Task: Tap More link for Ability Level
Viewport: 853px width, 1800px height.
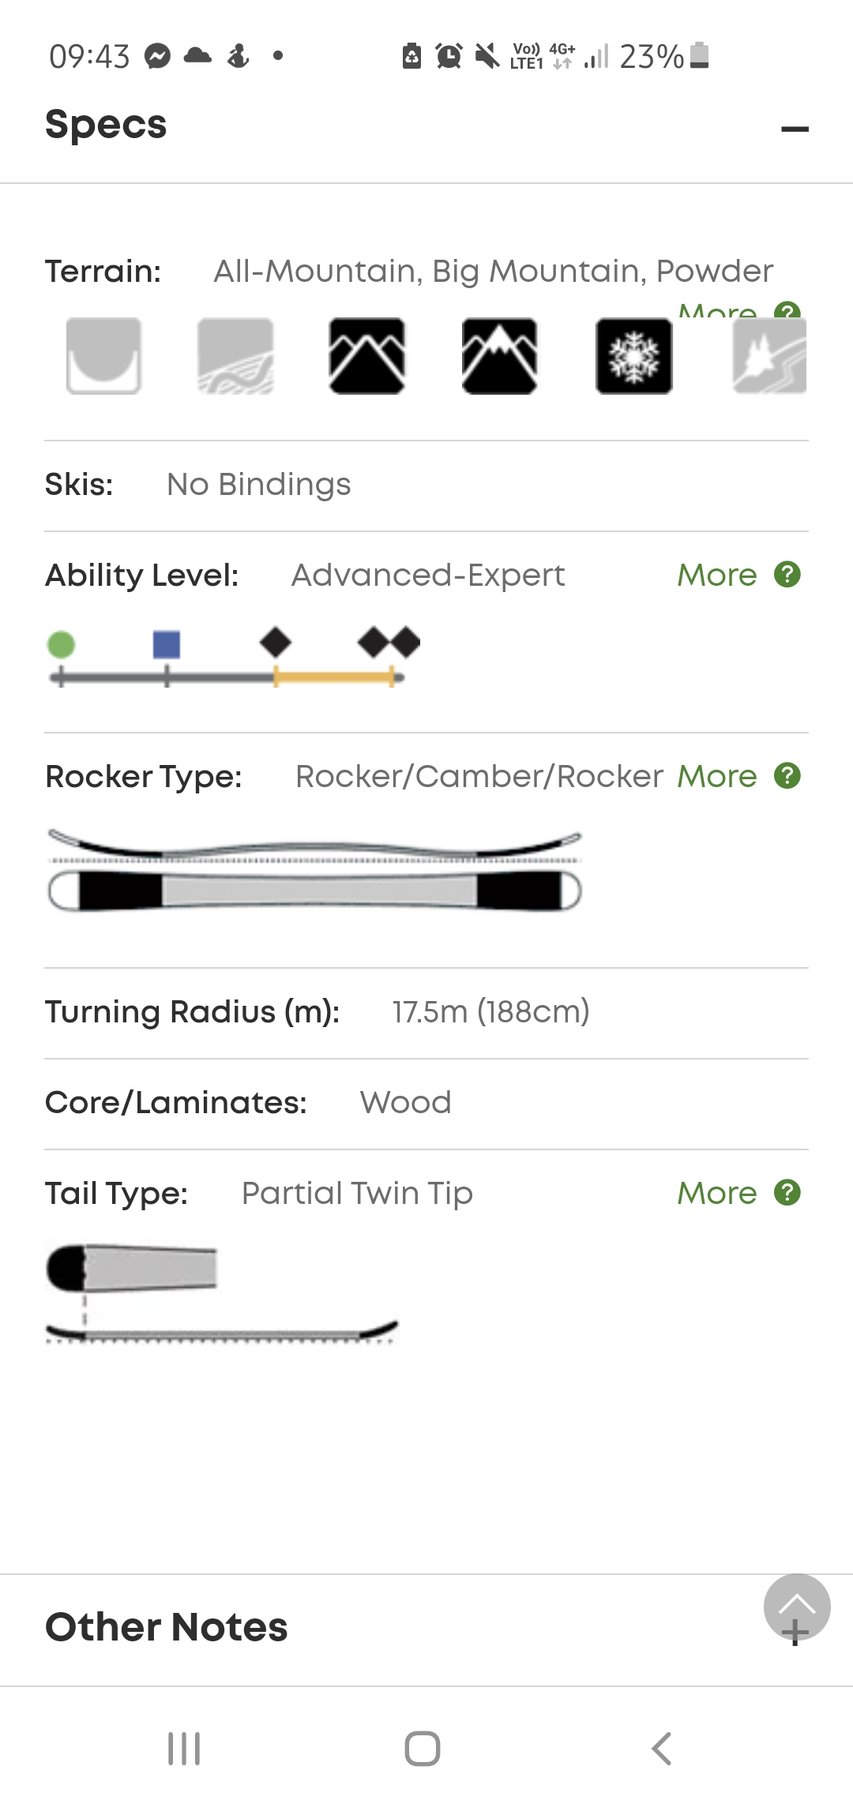Action: (x=717, y=575)
